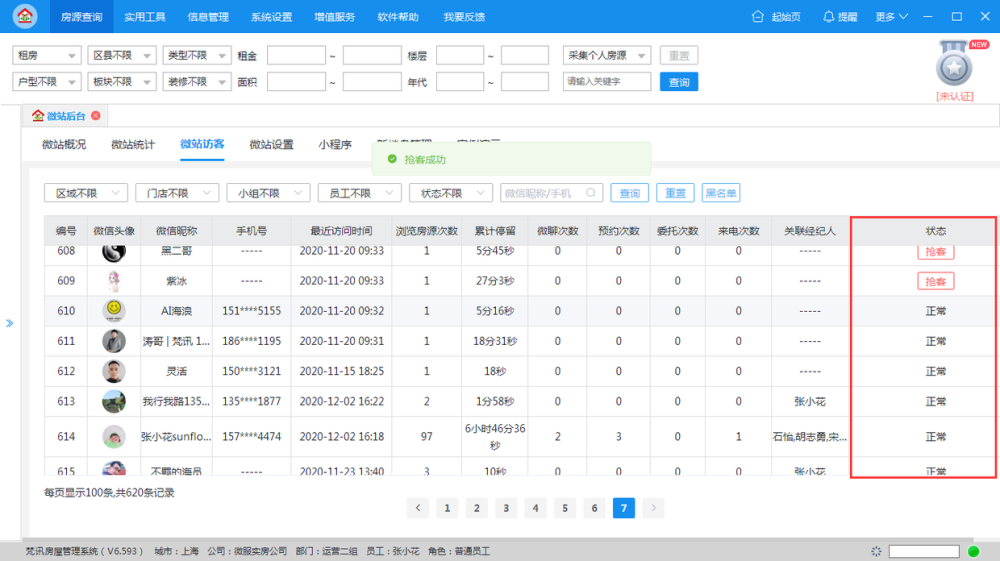Open the 类型不限 dropdown
1000x561 pixels.
tap(196, 55)
